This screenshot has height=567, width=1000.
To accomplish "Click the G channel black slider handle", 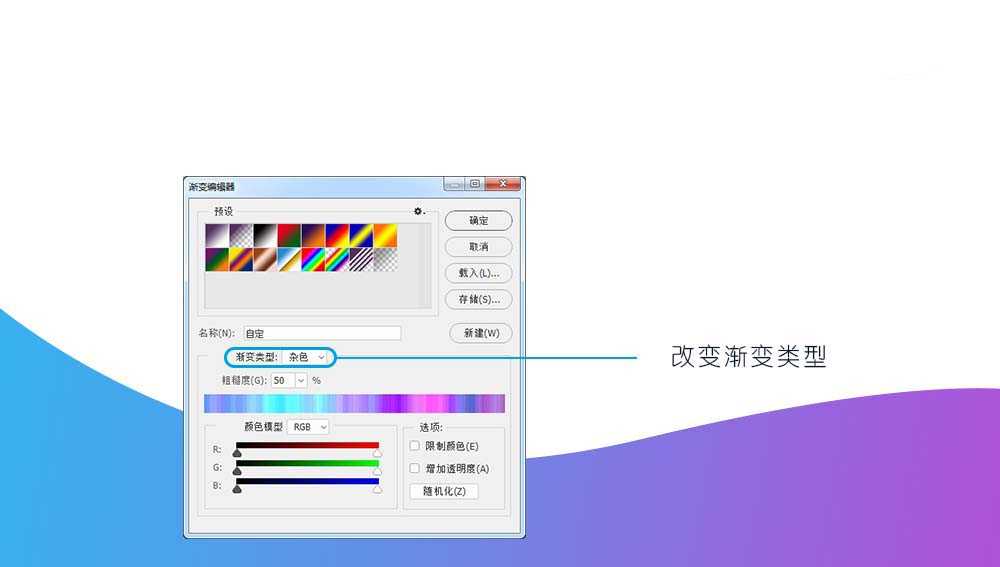I will click(237, 471).
